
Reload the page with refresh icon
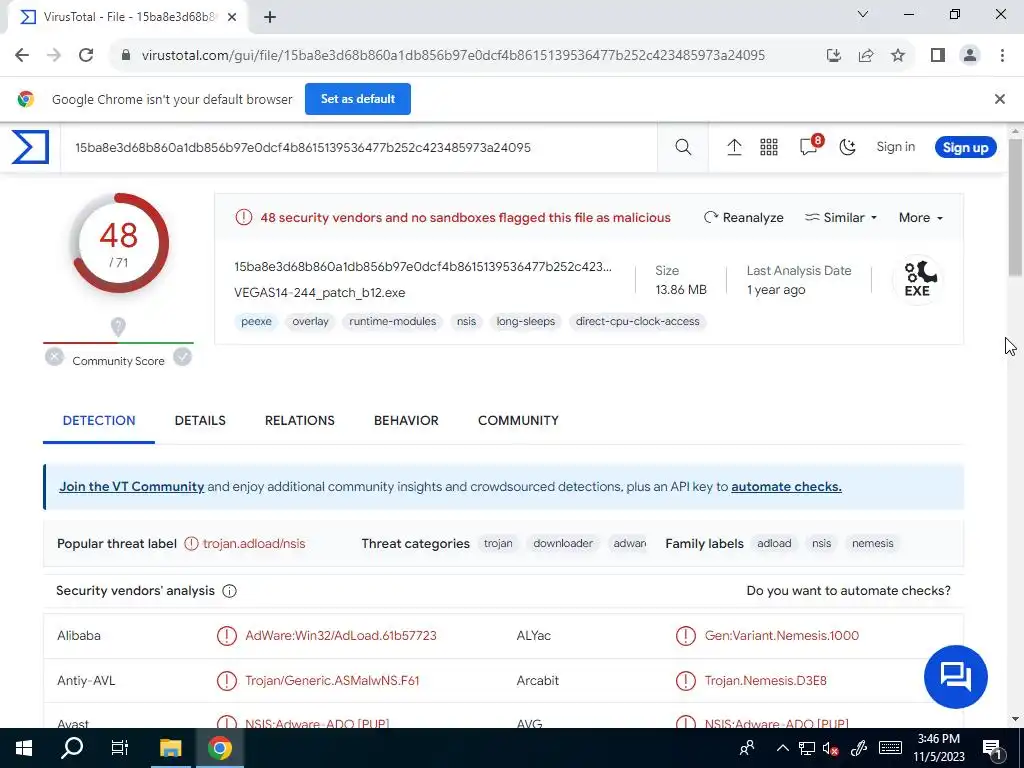click(x=86, y=55)
